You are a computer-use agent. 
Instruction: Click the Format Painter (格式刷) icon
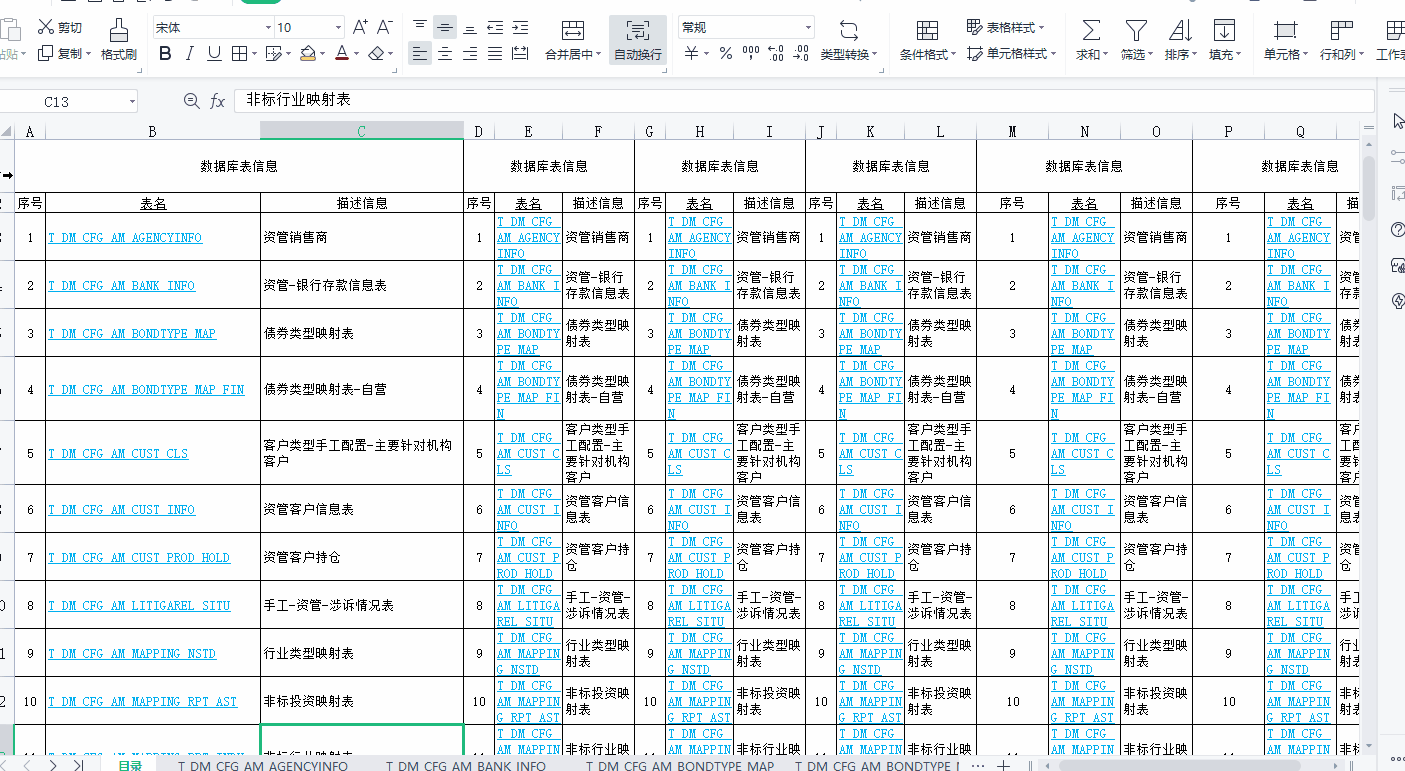(118, 30)
